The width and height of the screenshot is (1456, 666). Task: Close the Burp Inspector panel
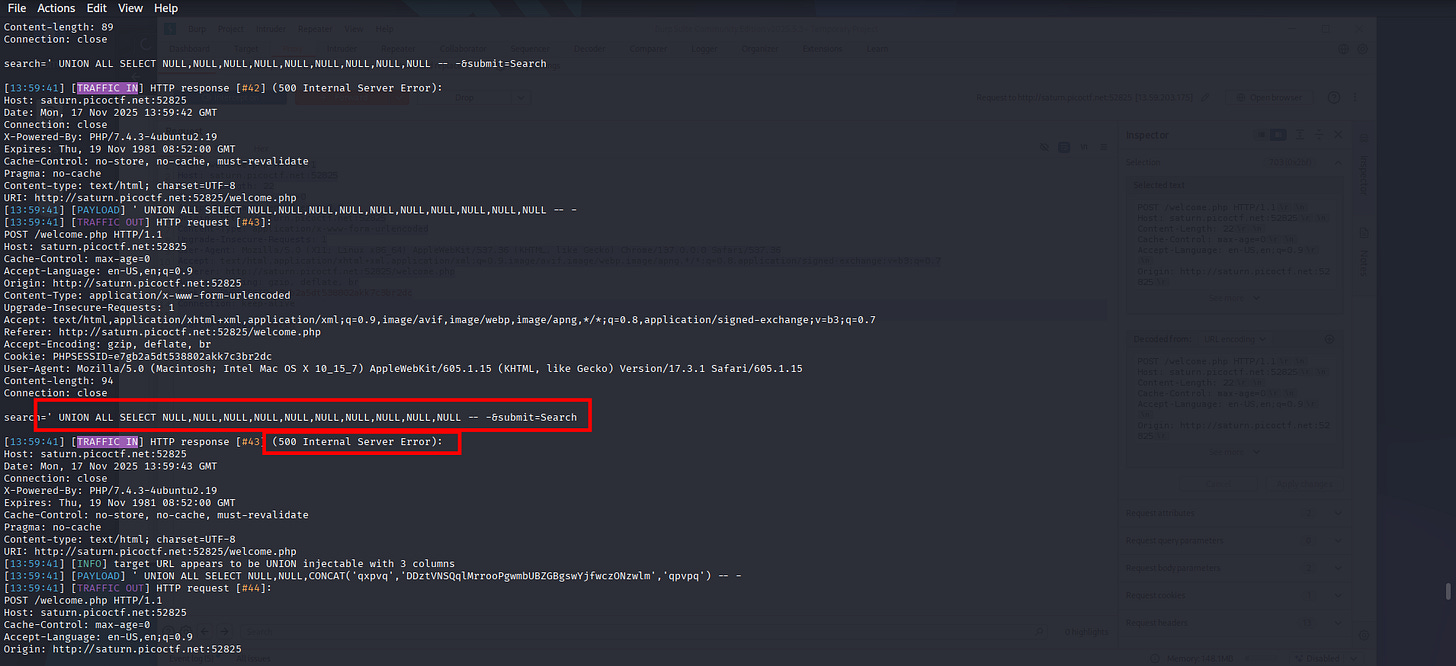click(1338, 134)
